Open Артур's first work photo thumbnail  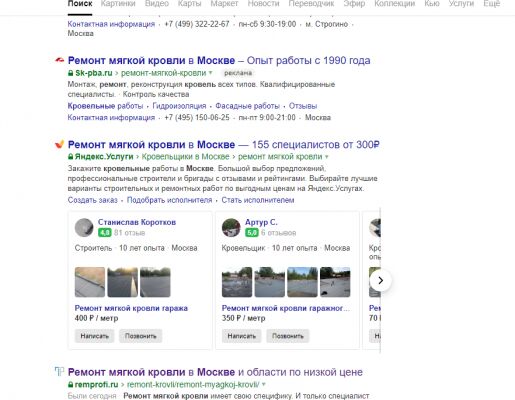237,282
